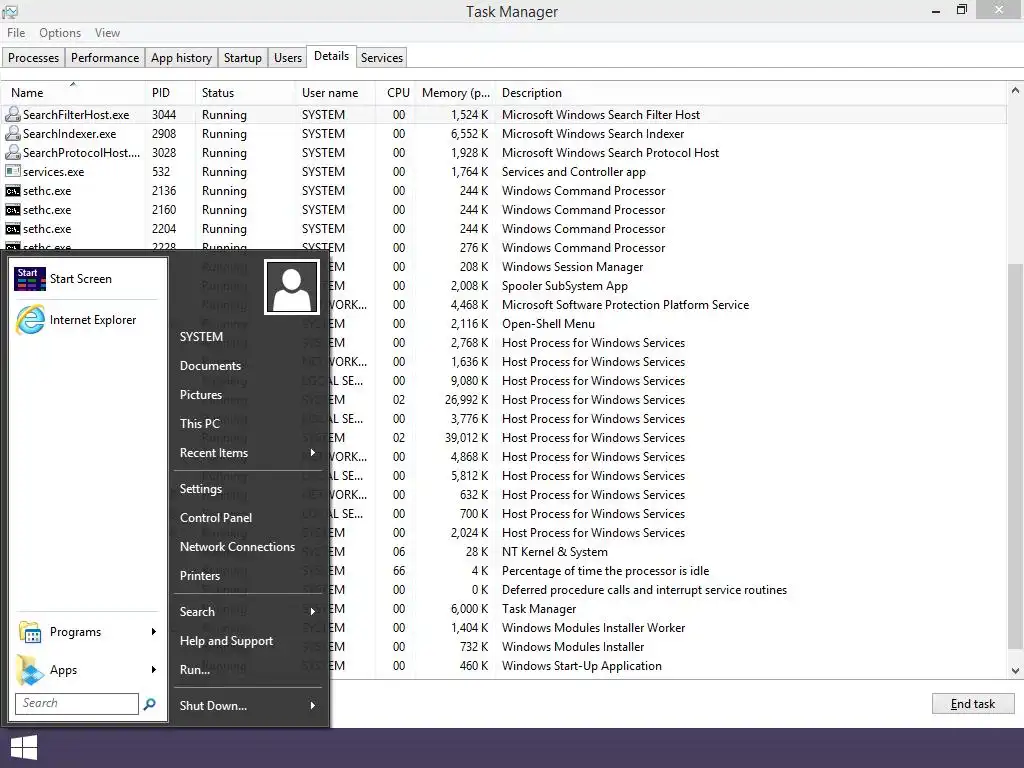Image resolution: width=1024 pixels, height=768 pixels.
Task: Select sethc.exe icon with PID 2204
Action: [x=12, y=229]
